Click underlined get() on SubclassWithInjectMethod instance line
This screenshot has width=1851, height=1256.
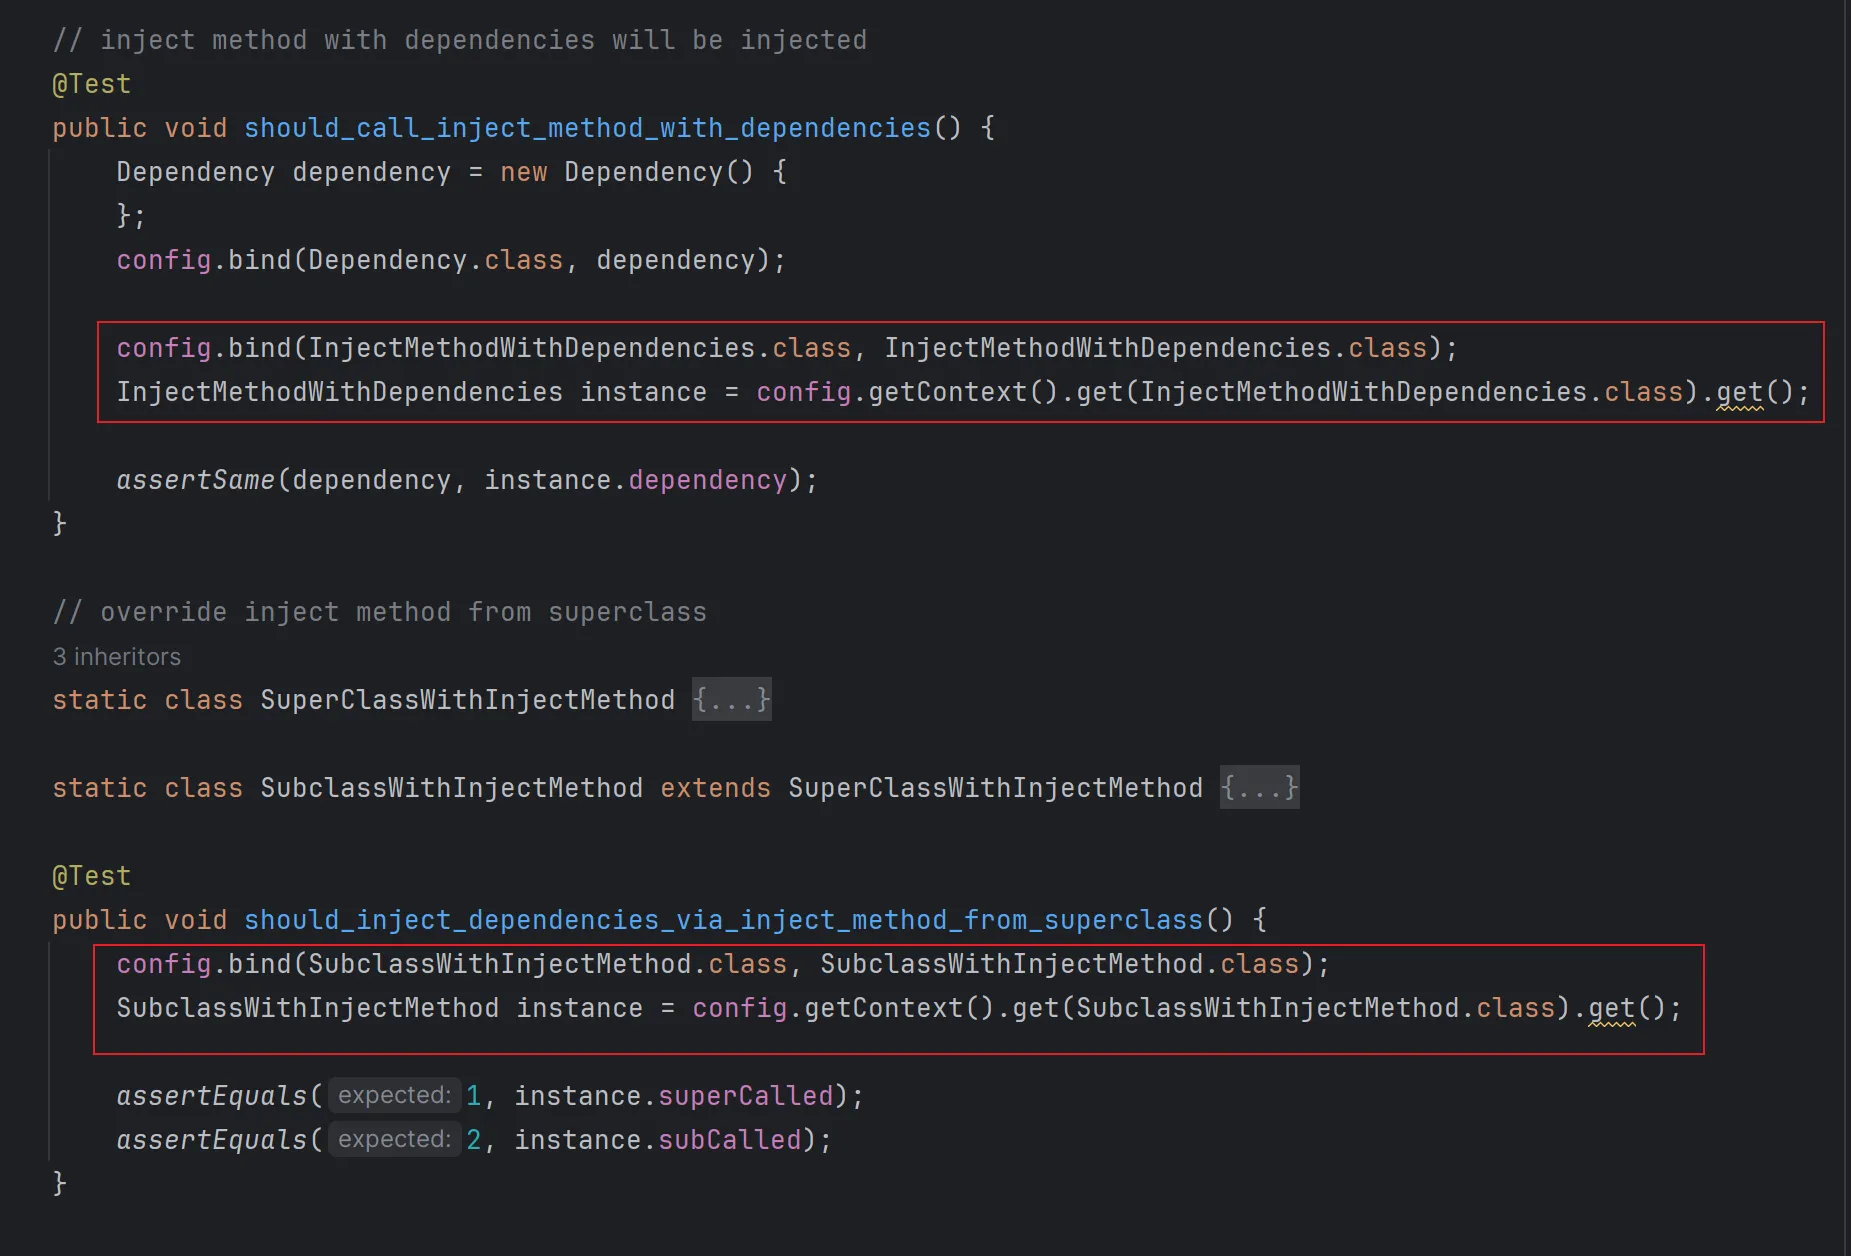pyautogui.click(x=1611, y=1008)
